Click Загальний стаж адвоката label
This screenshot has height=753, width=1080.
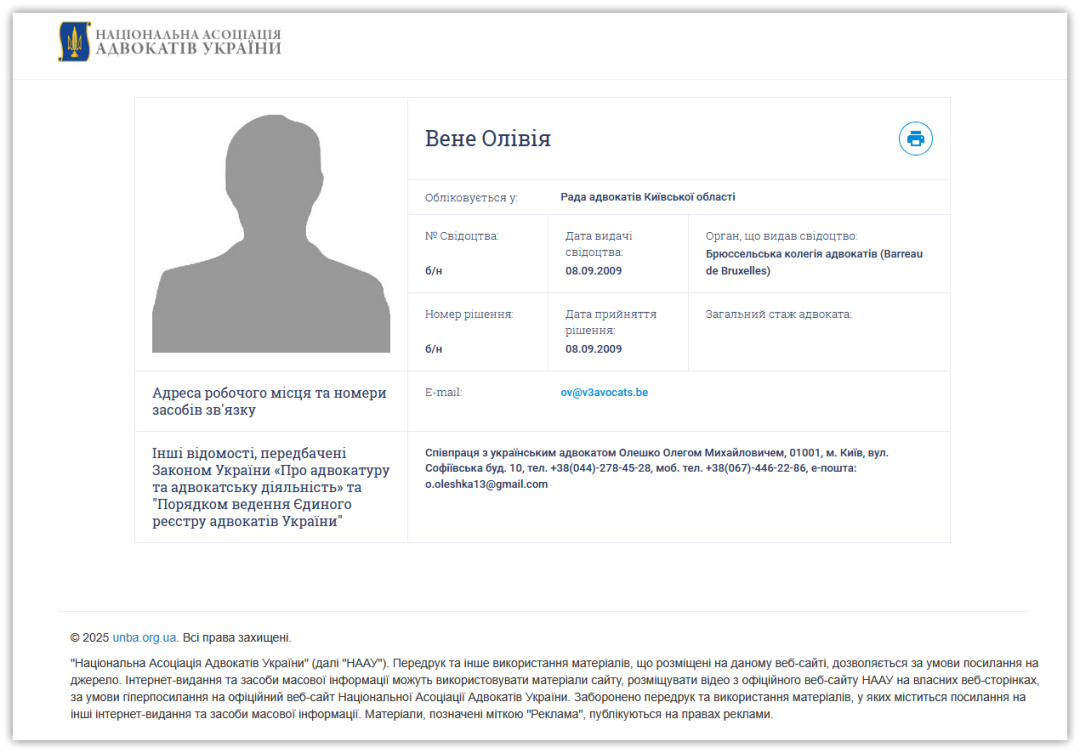click(778, 314)
